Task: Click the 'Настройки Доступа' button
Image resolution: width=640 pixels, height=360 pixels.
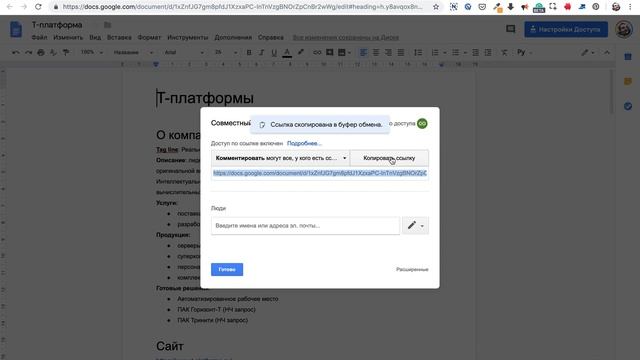Action: [566, 29]
